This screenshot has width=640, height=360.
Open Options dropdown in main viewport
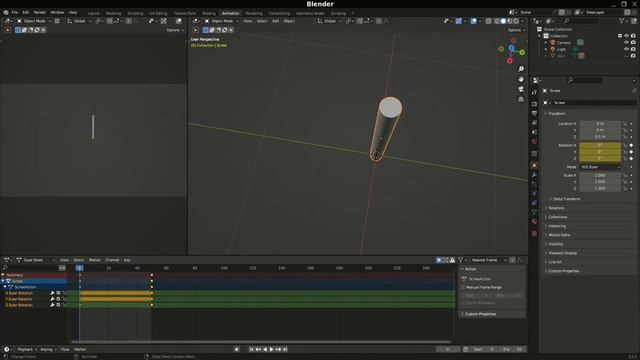(516, 30)
